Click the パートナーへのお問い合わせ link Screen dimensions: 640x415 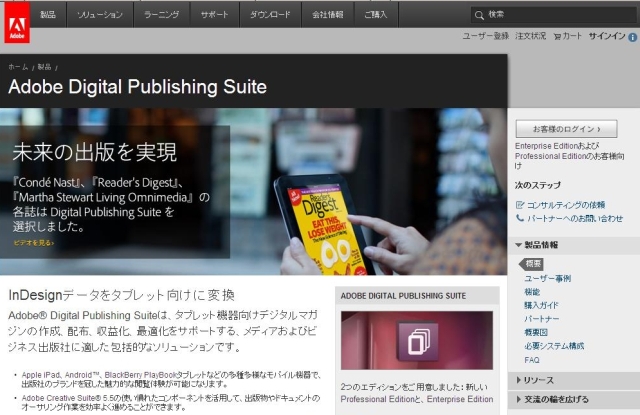575,218
